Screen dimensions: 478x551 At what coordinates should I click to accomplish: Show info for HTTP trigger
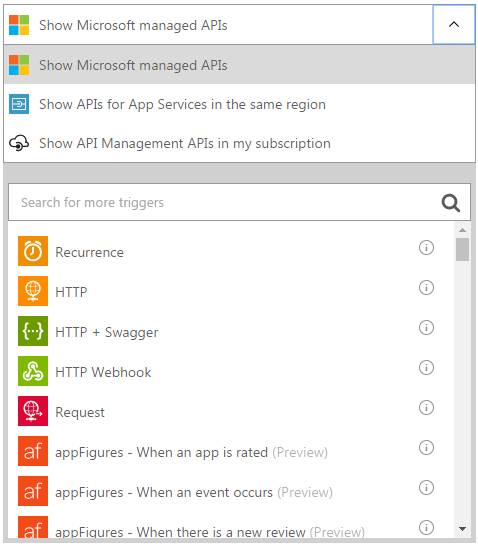[426, 288]
